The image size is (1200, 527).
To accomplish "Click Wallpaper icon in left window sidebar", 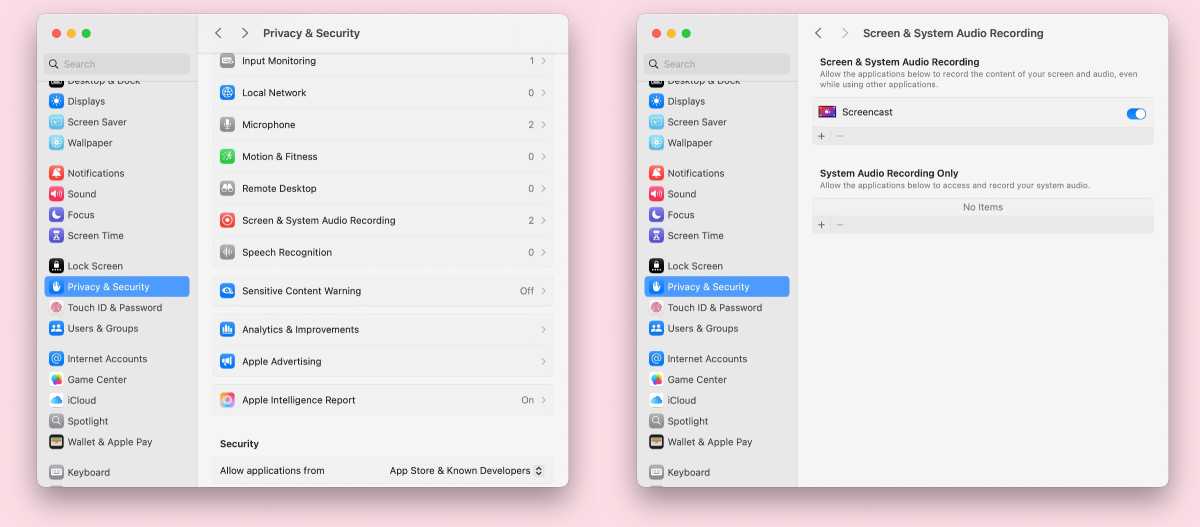I will (57, 143).
